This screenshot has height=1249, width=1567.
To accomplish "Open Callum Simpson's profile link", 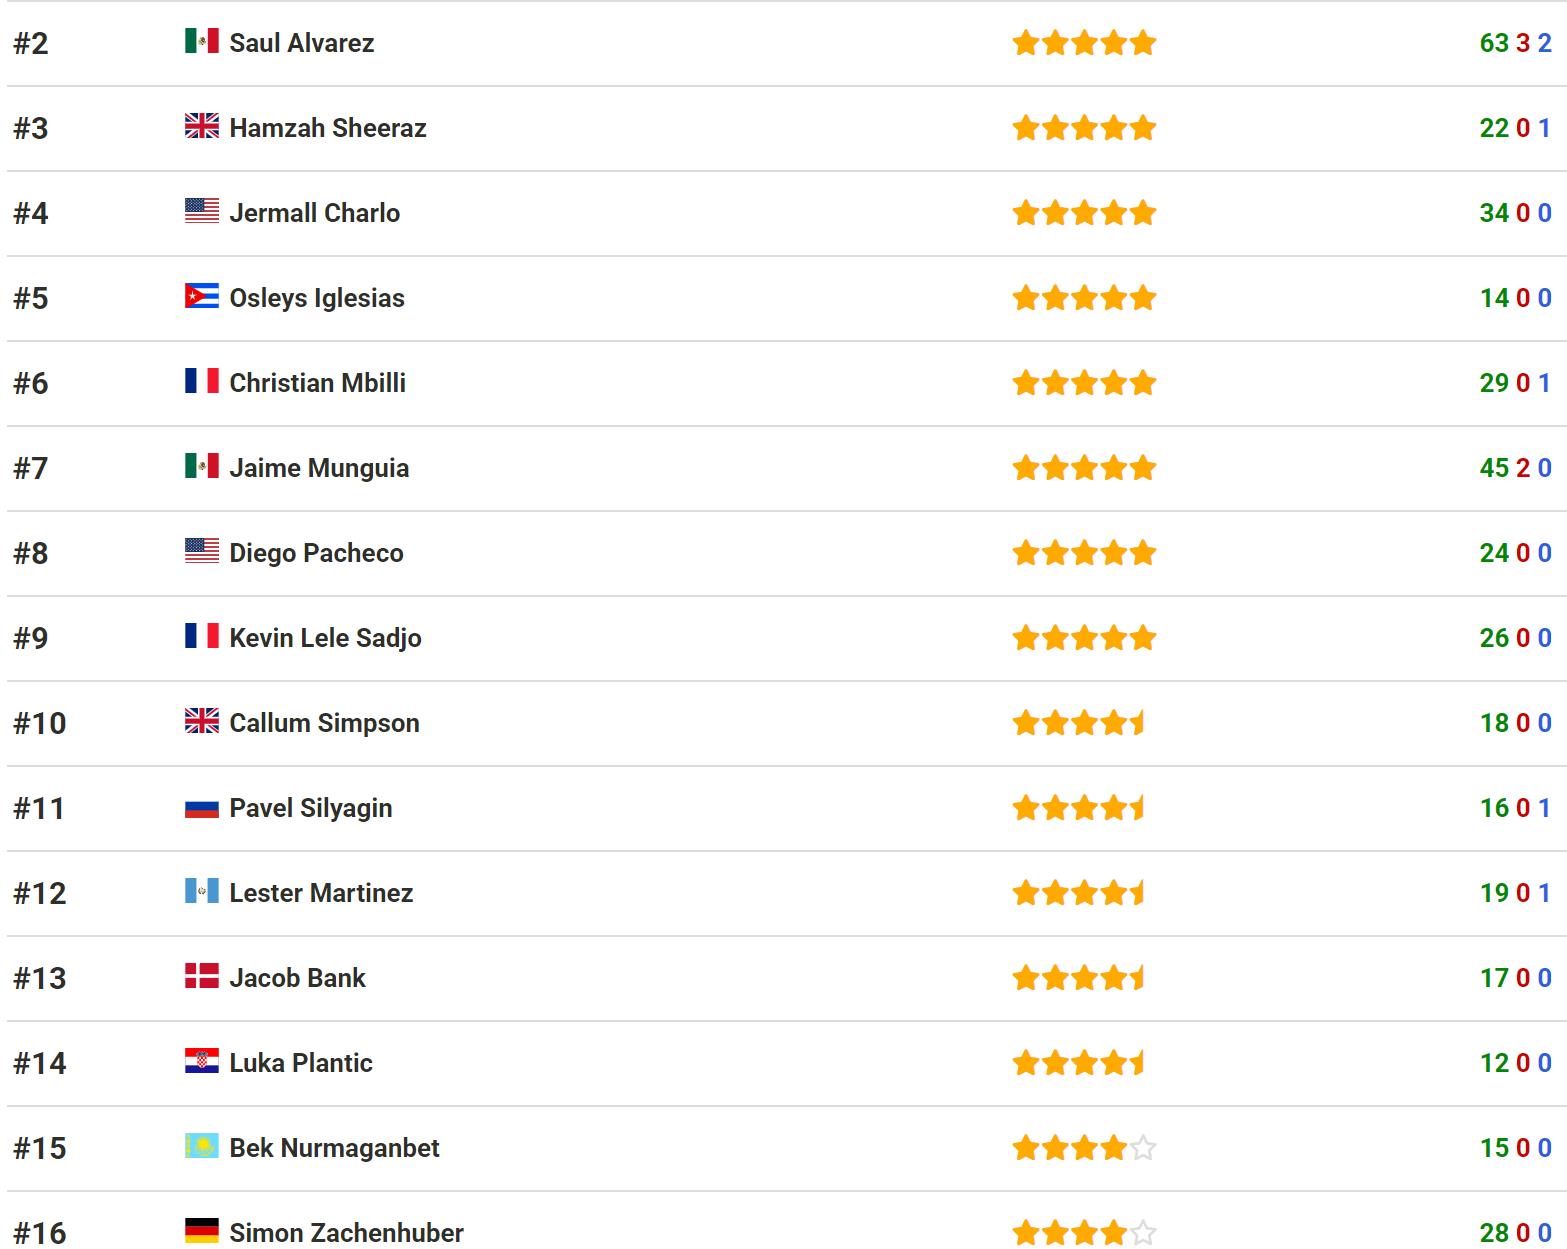I will (324, 723).
